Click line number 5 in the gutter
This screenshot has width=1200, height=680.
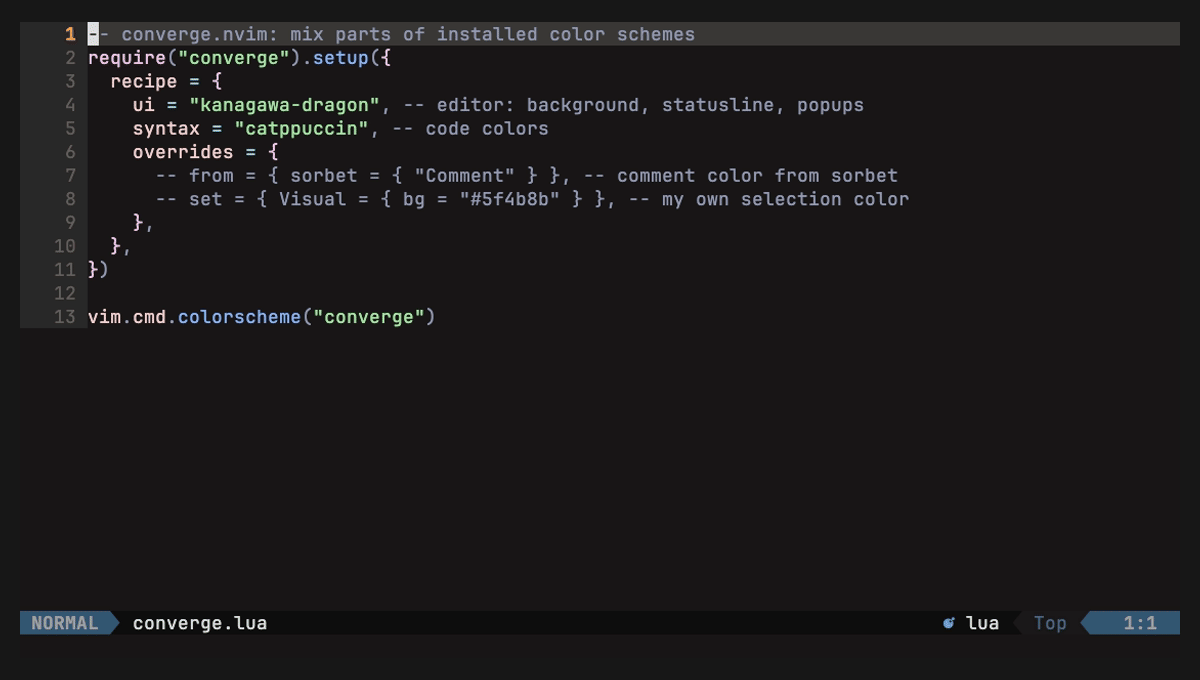70,128
